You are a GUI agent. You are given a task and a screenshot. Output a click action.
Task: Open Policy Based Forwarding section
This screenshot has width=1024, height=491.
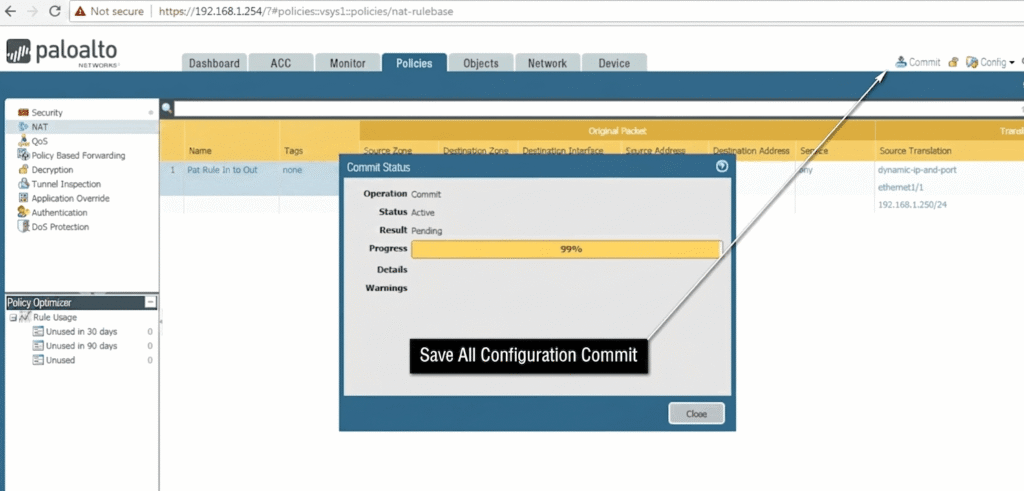[x=78, y=155]
